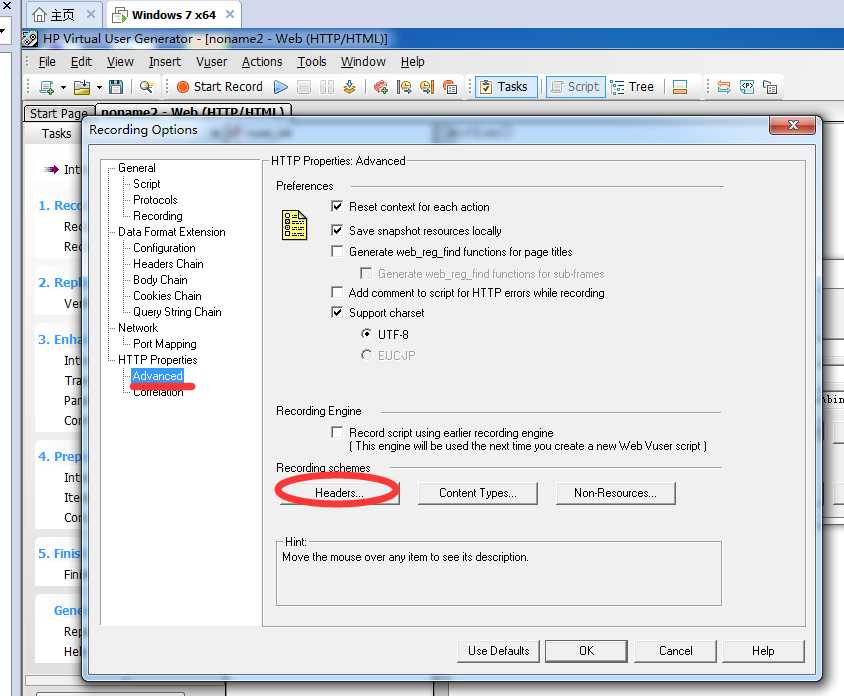Click the orange arrows icon right of Tree
This screenshot has height=696, width=844.
pyautogui.click(x=724, y=87)
